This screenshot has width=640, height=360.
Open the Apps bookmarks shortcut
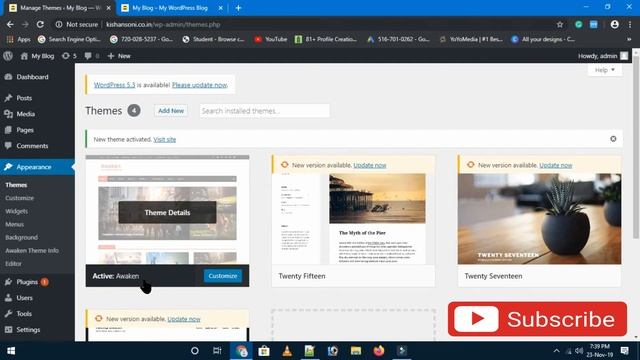19,39
